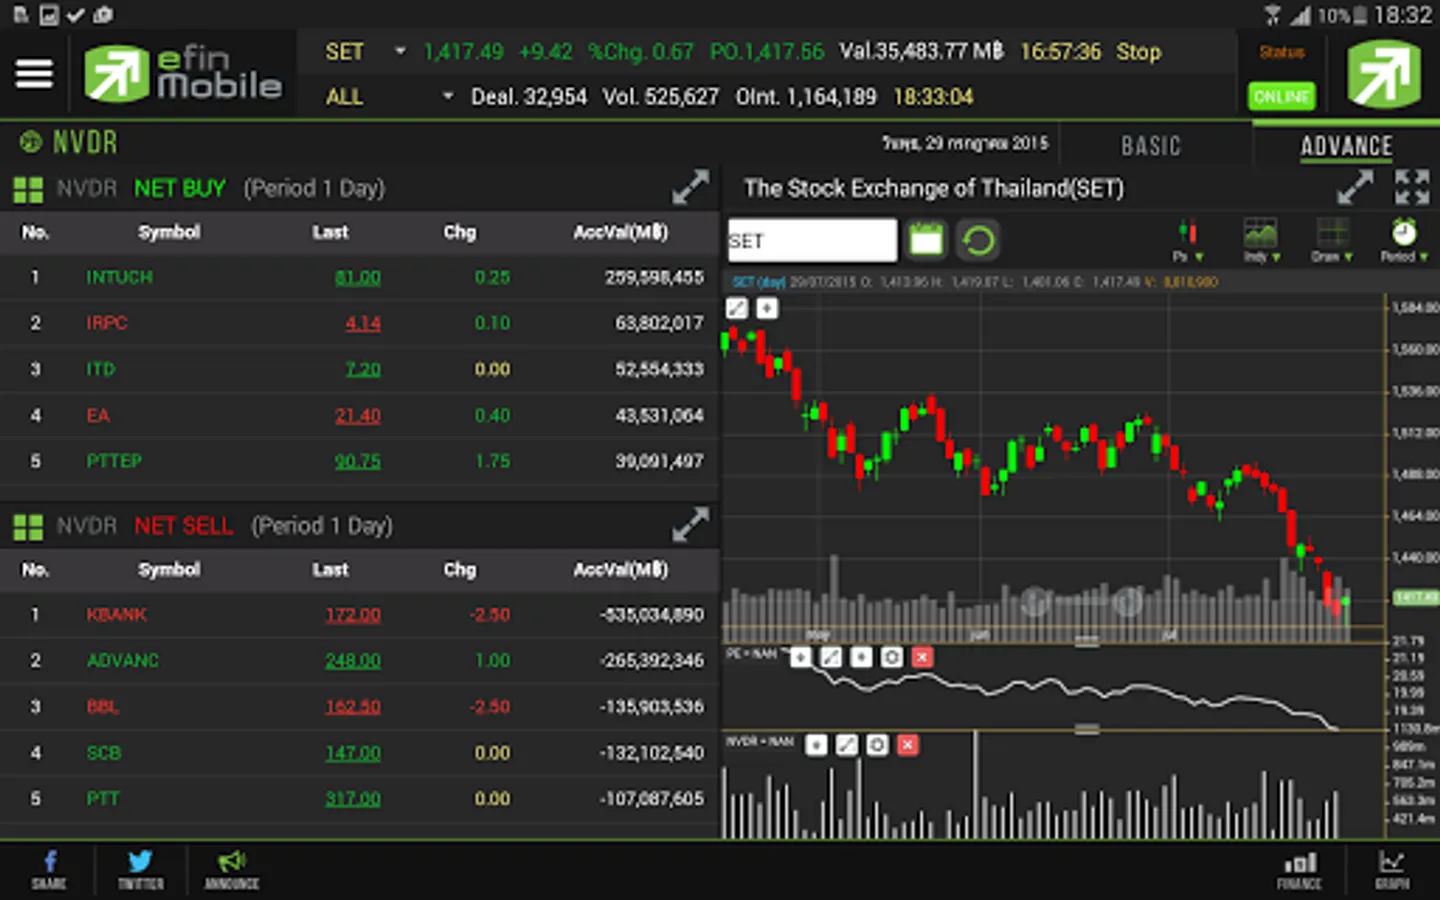Screen dimensions: 1440x900
Task: Open settings for the NVDR indicator
Action: point(877,745)
